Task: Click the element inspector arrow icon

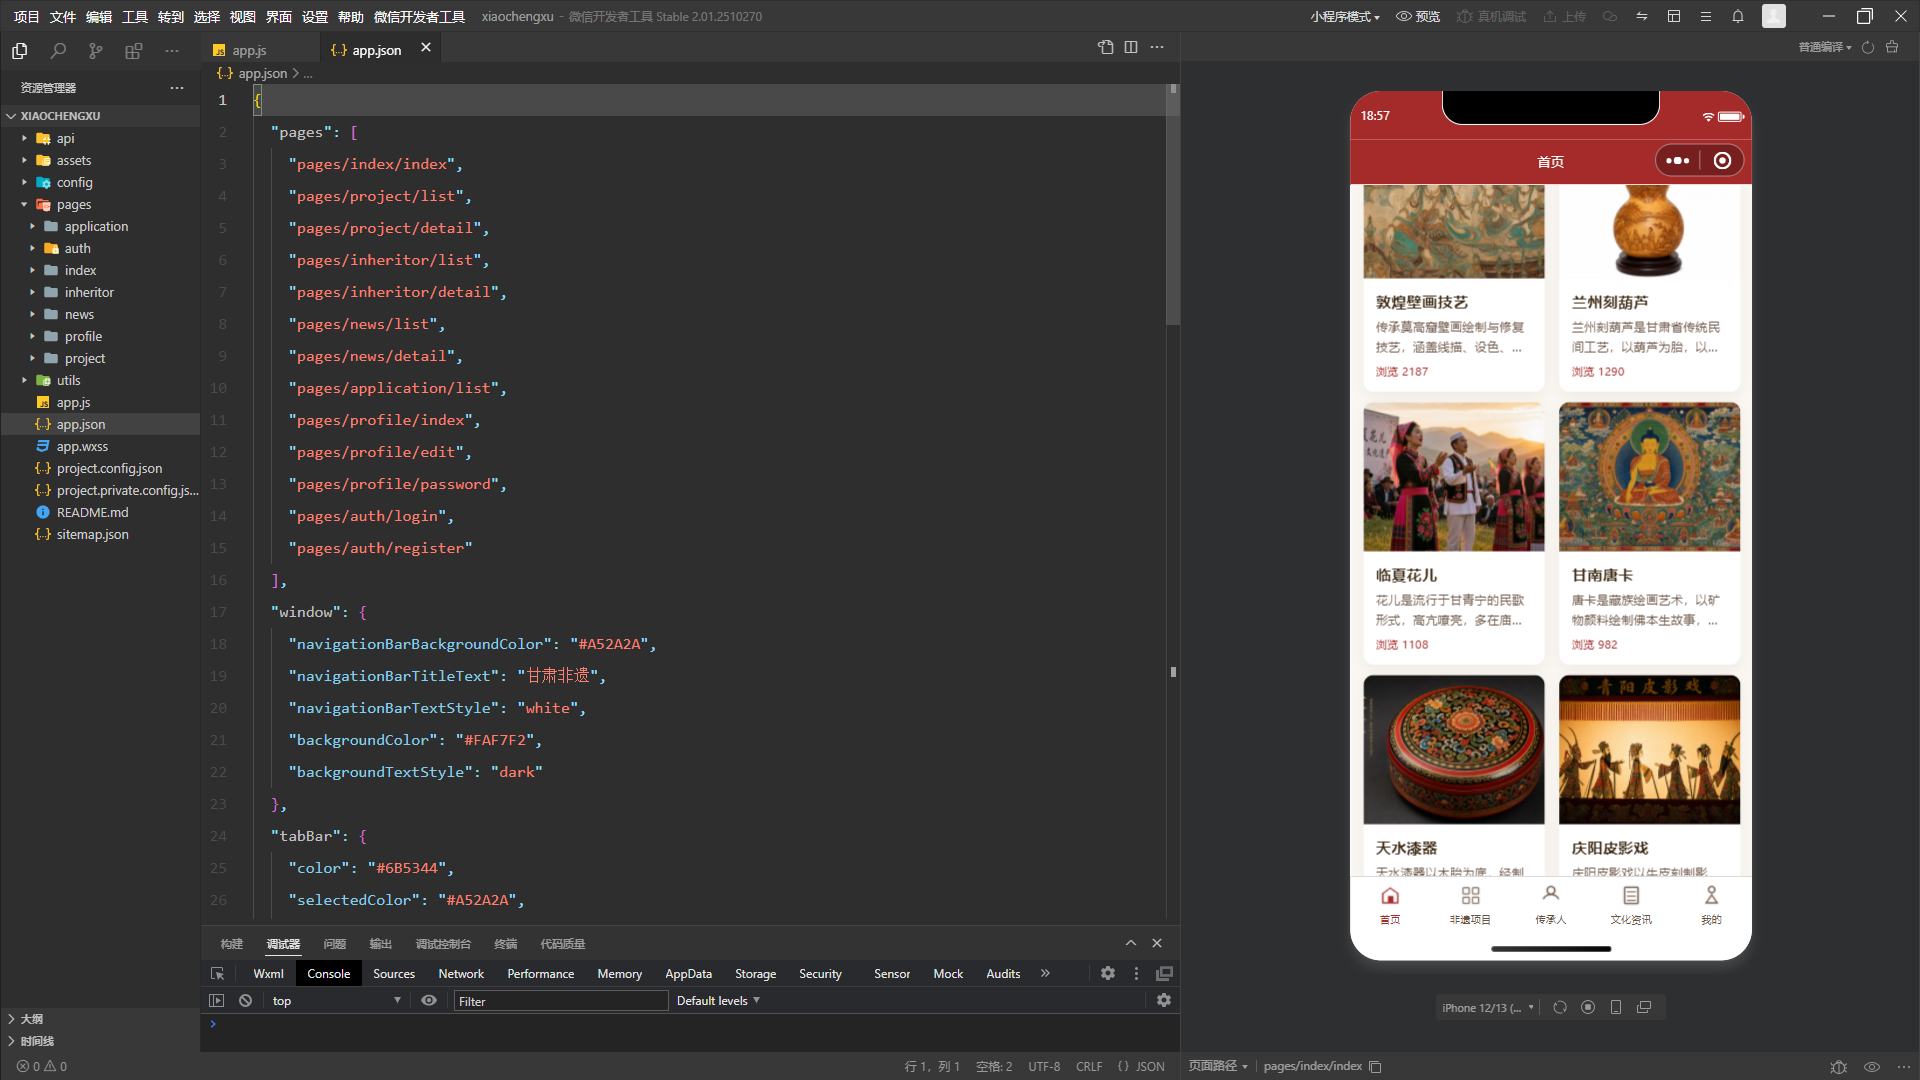Action: tap(217, 973)
